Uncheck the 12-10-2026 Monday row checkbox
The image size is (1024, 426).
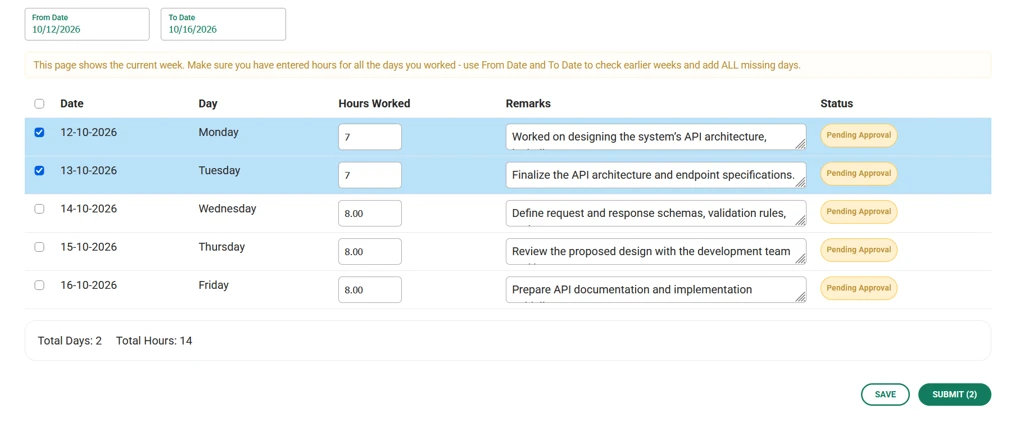pos(39,133)
